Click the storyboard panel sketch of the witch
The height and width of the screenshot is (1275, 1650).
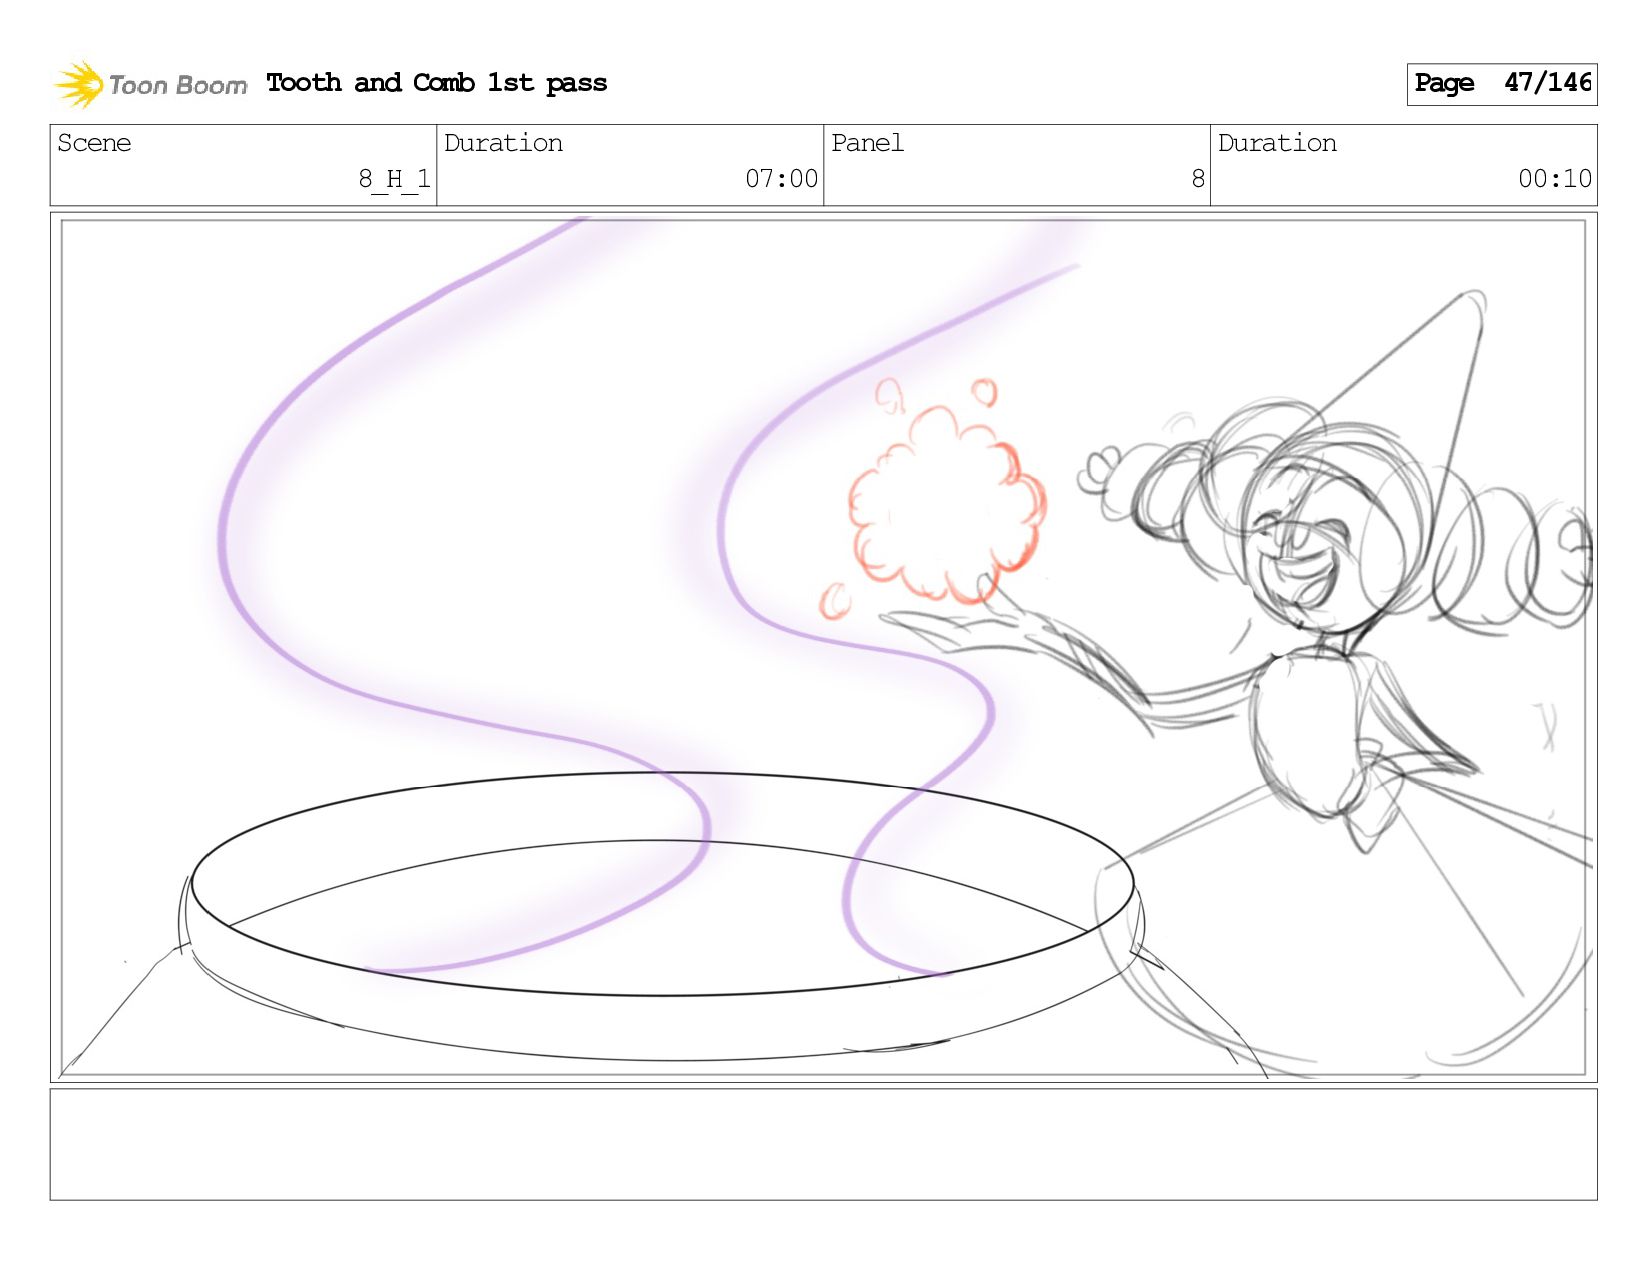(823, 647)
